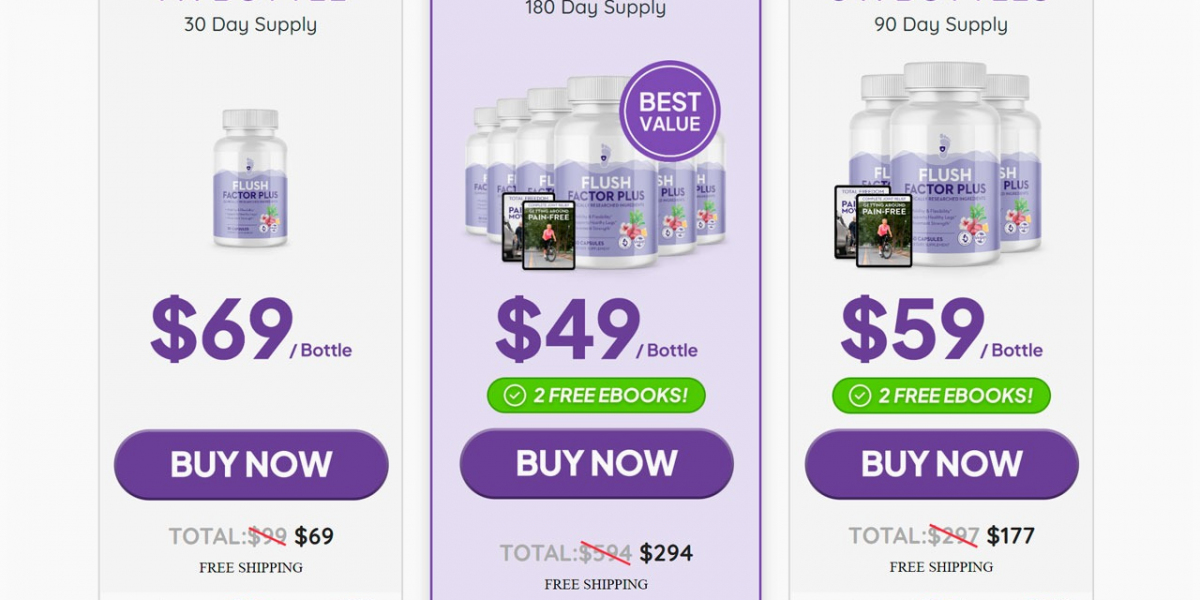Click the middle 2 FREE EBOOKS! green badge
Viewport: 1200px width, 600px height.
(597, 395)
